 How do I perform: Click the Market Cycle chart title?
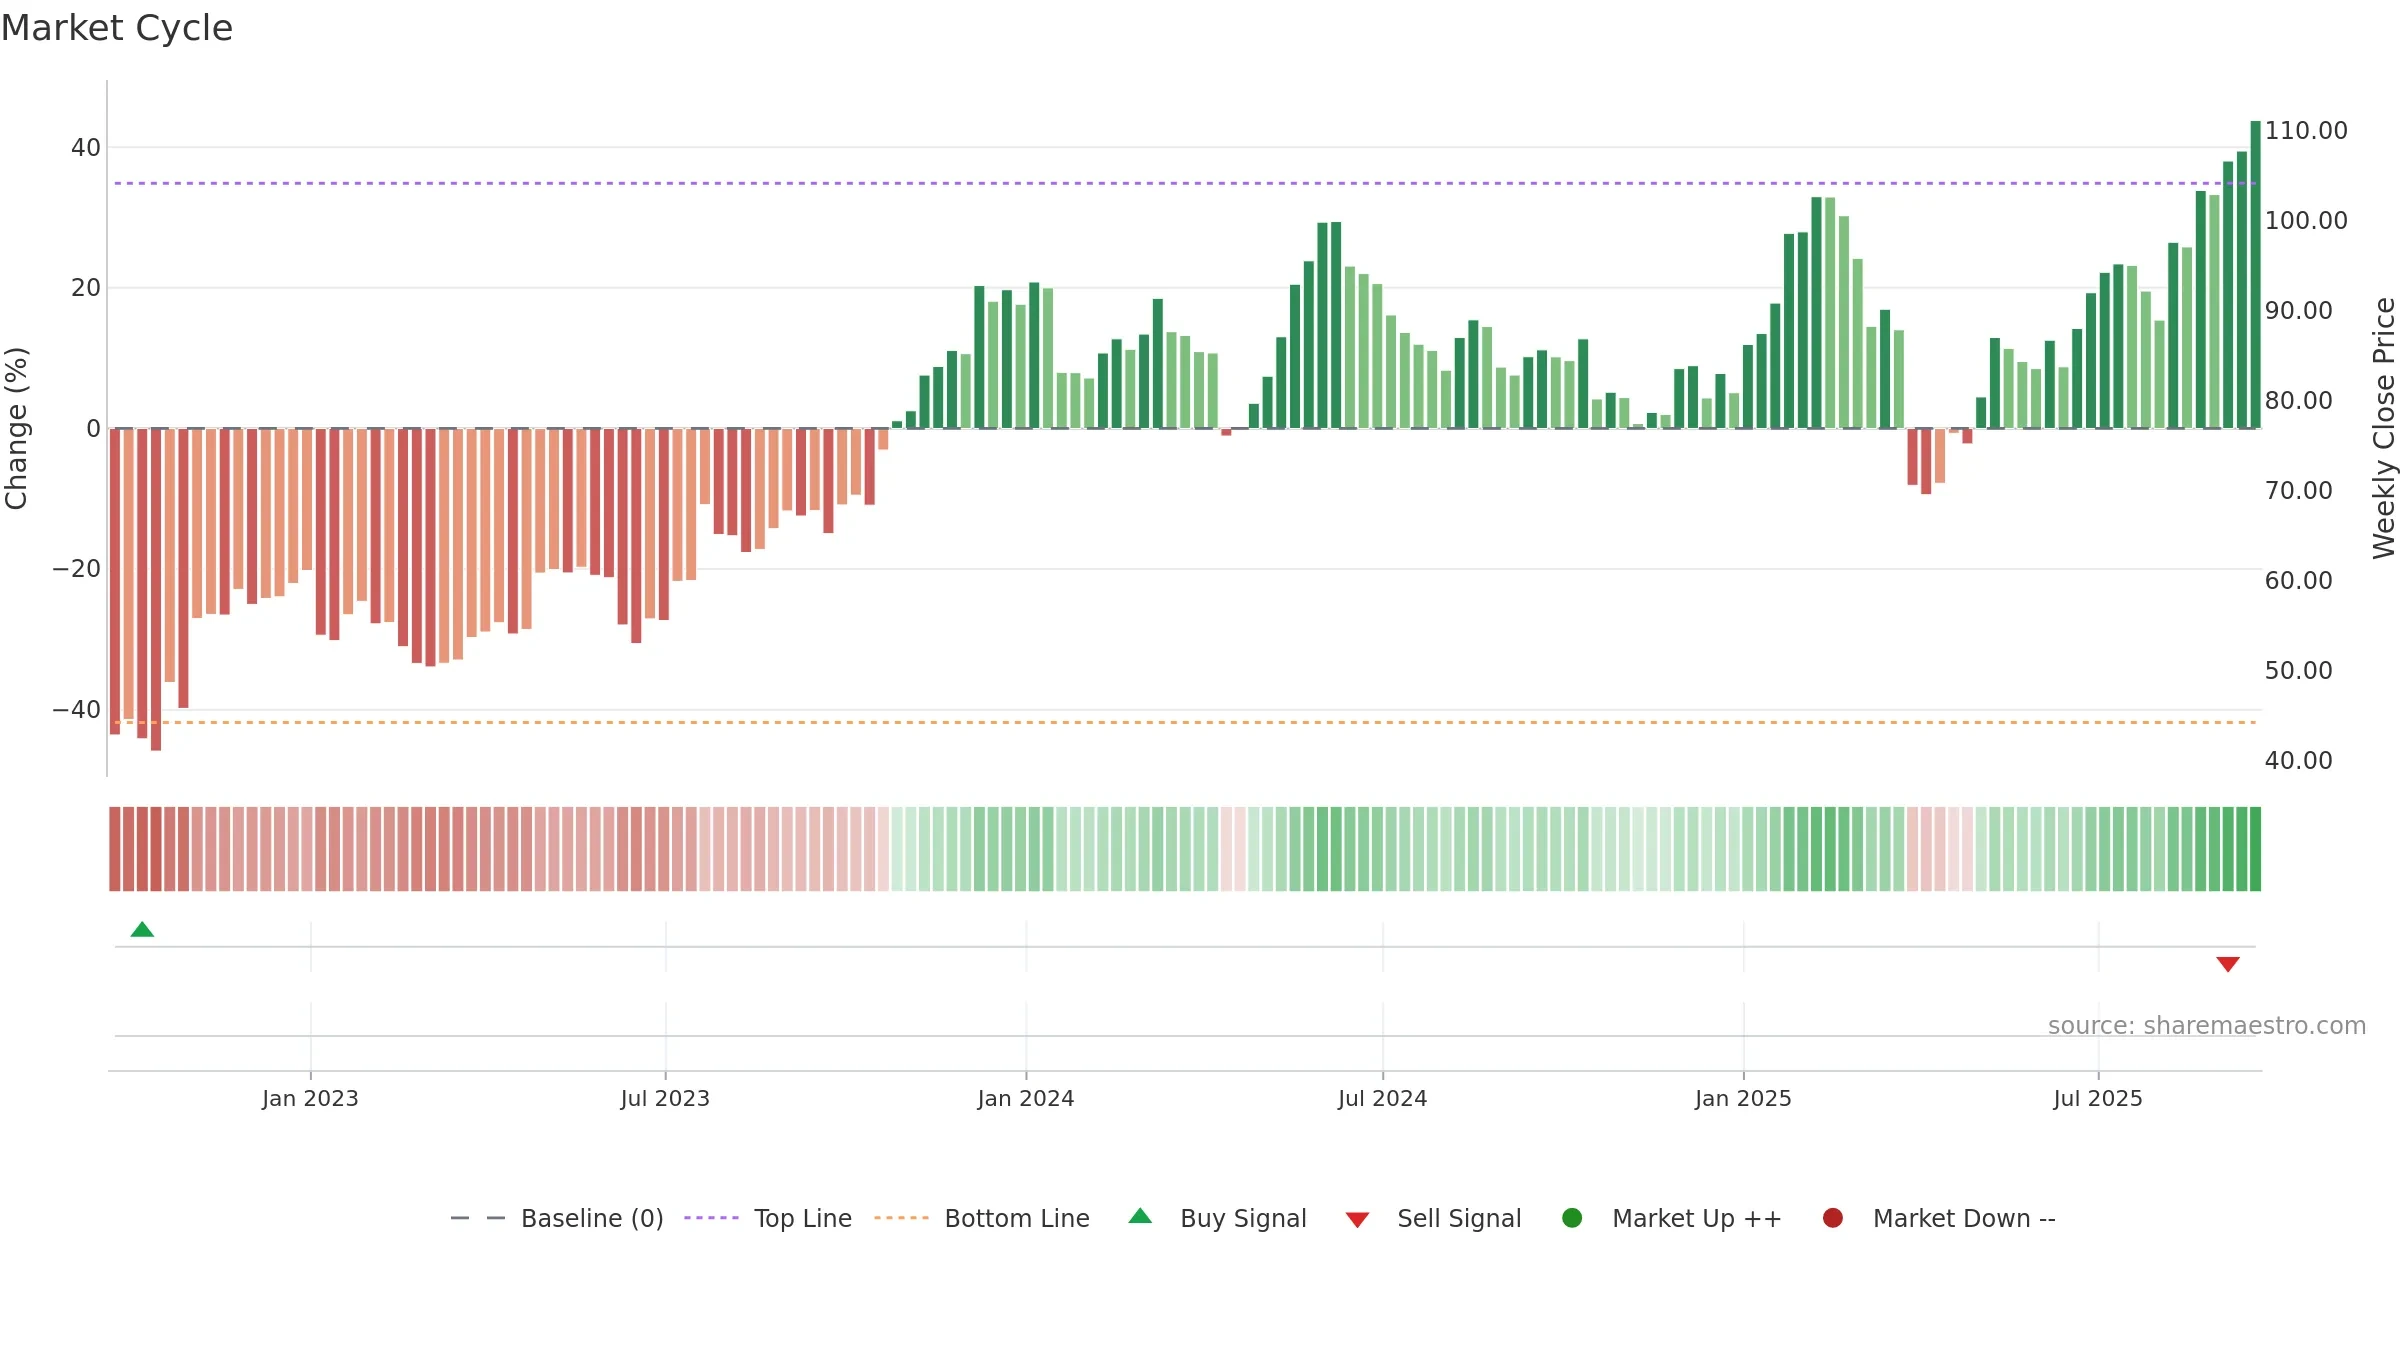(117, 28)
